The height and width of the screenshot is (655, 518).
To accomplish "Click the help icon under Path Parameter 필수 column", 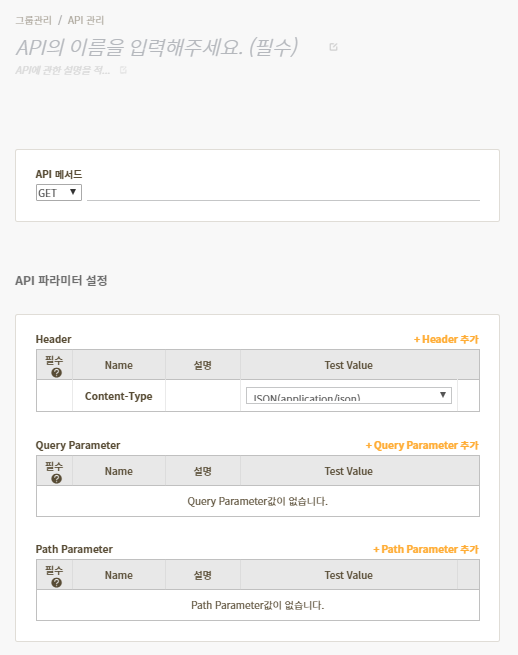I will [56, 583].
